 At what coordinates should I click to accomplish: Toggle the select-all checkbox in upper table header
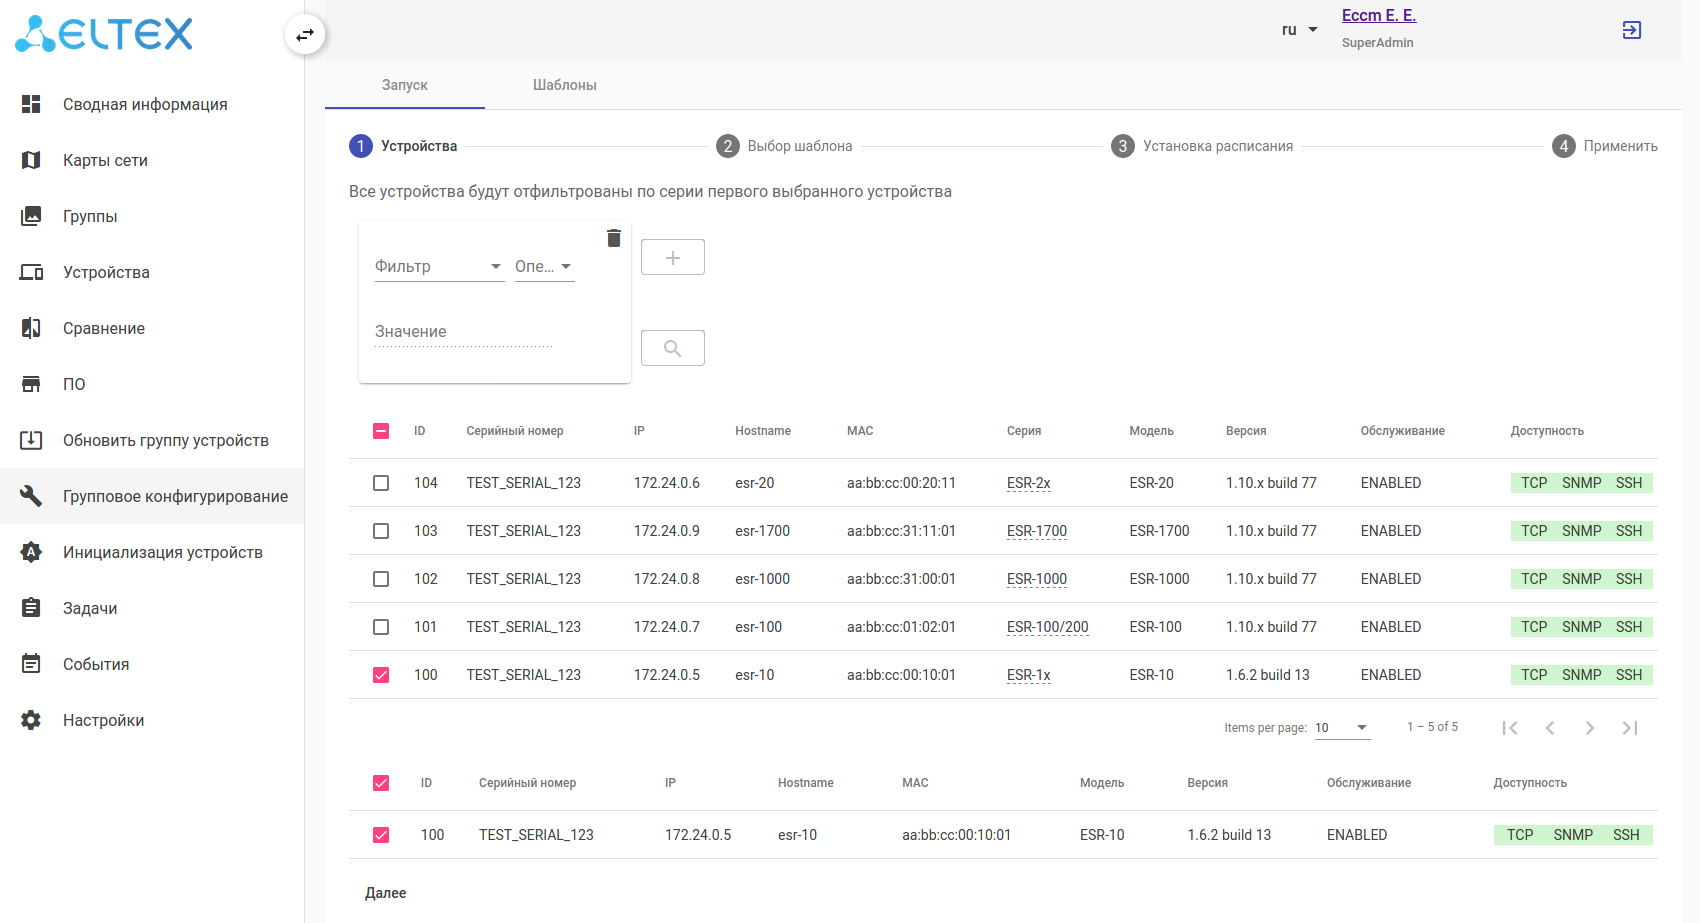click(x=381, y=431)
